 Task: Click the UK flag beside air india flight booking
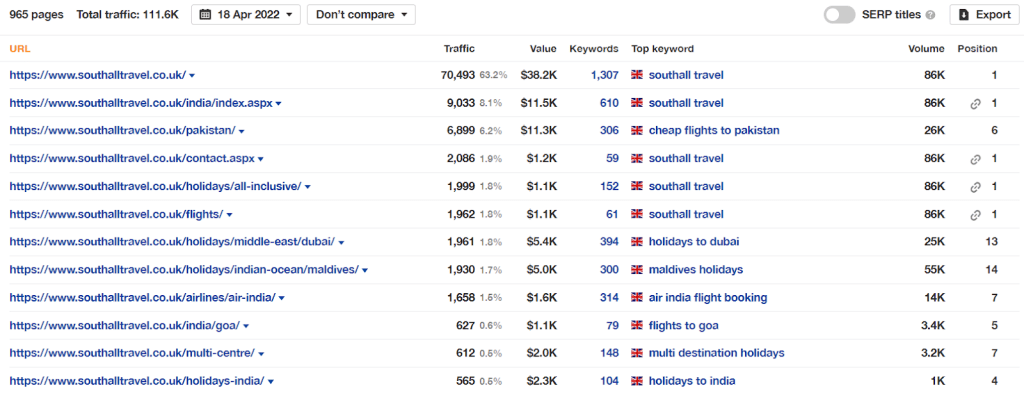[637, 298]
